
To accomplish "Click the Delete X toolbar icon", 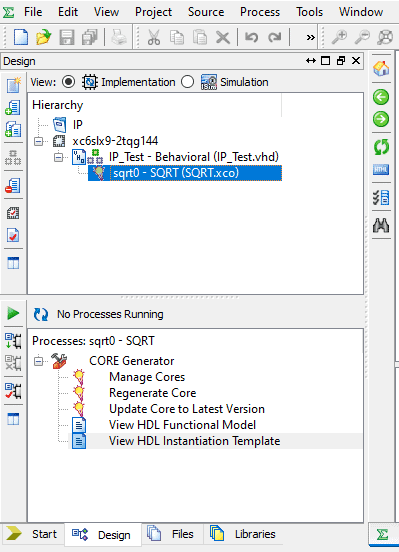I will pos(223,37).
